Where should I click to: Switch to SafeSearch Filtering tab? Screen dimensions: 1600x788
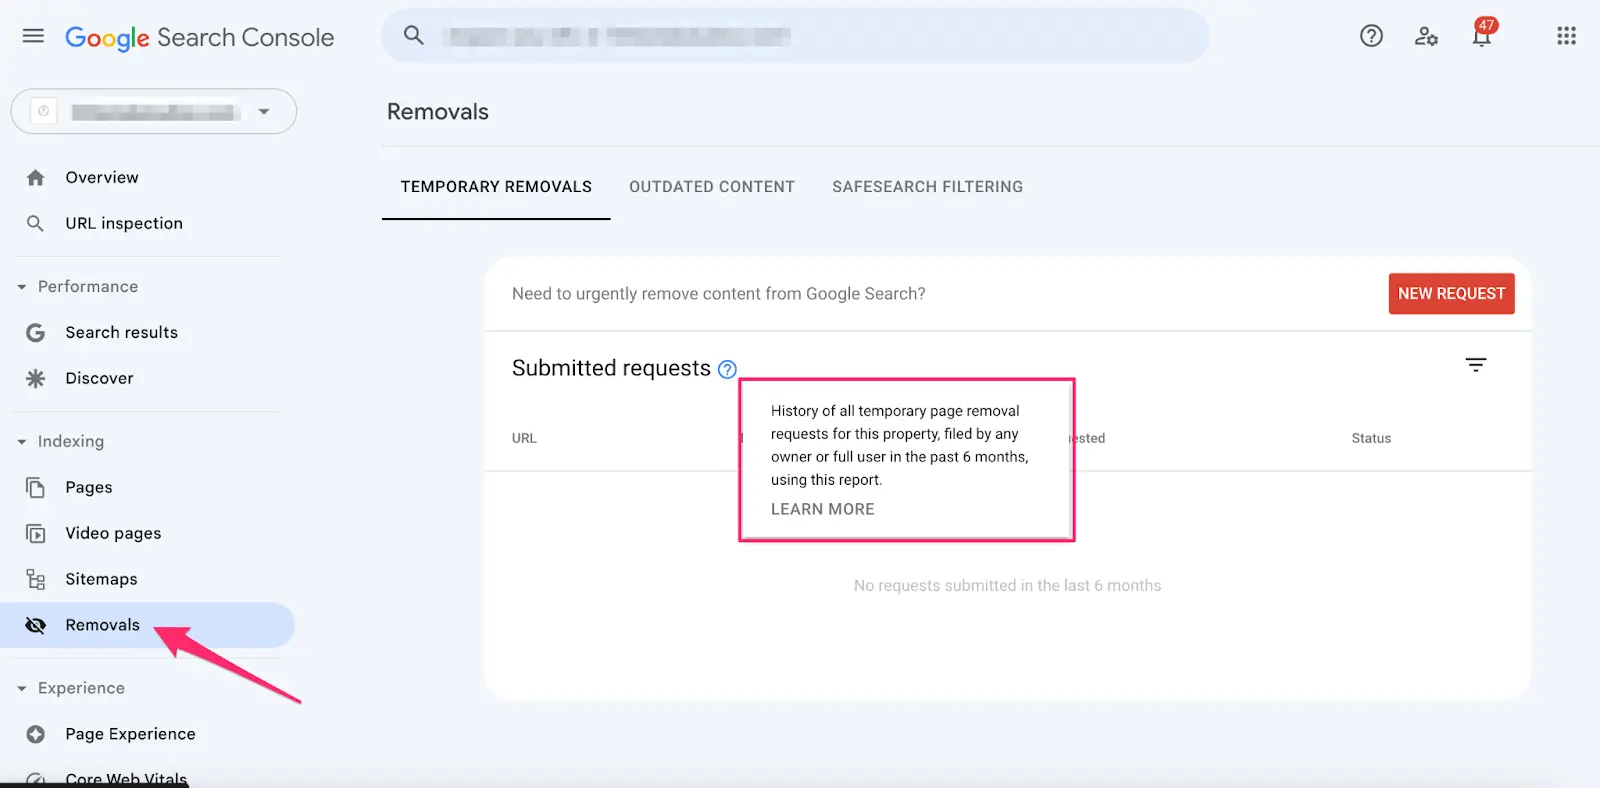927,187
